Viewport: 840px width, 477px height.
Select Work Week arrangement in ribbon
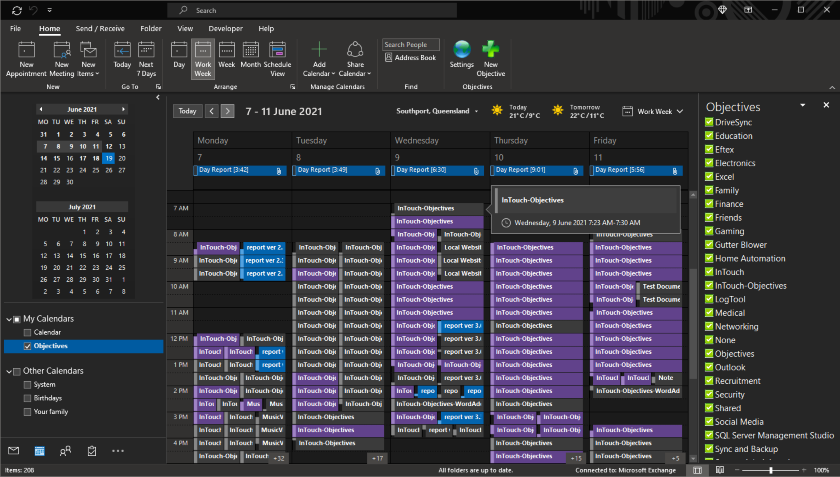pos(202,59)
